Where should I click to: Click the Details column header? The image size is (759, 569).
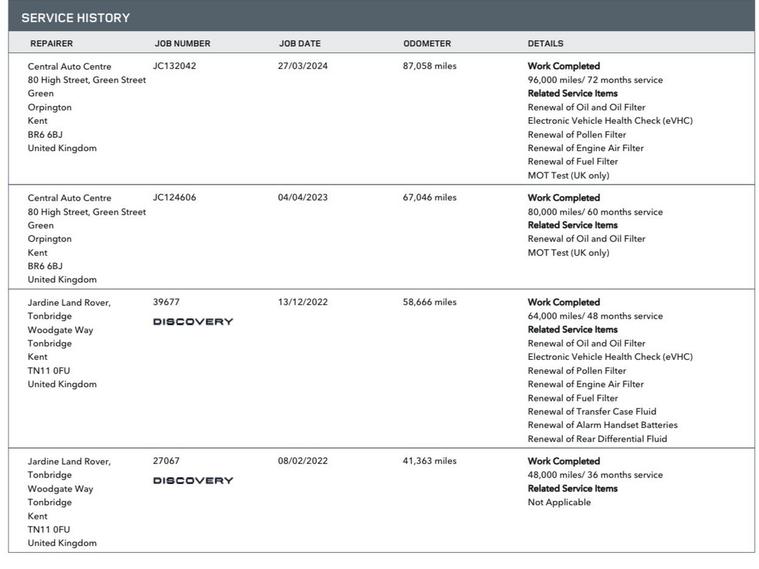(x=545, y=44)
